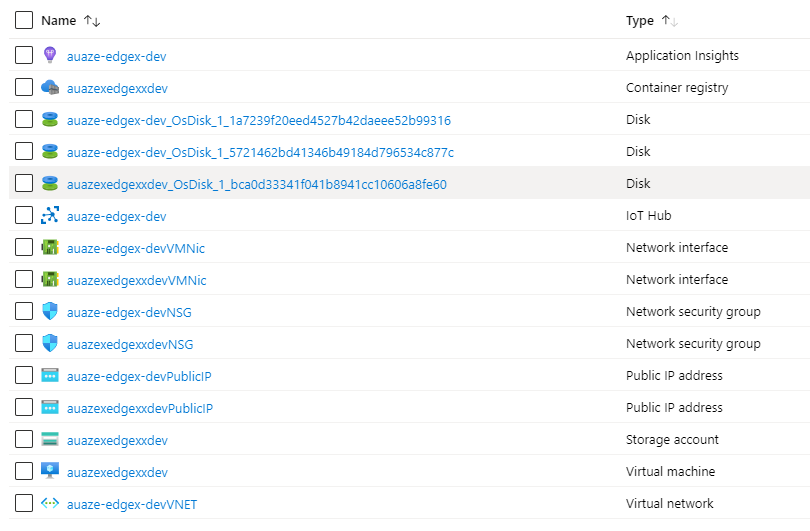Open auaze-edgex-devPublicIP link

click(x=139, y=377)
